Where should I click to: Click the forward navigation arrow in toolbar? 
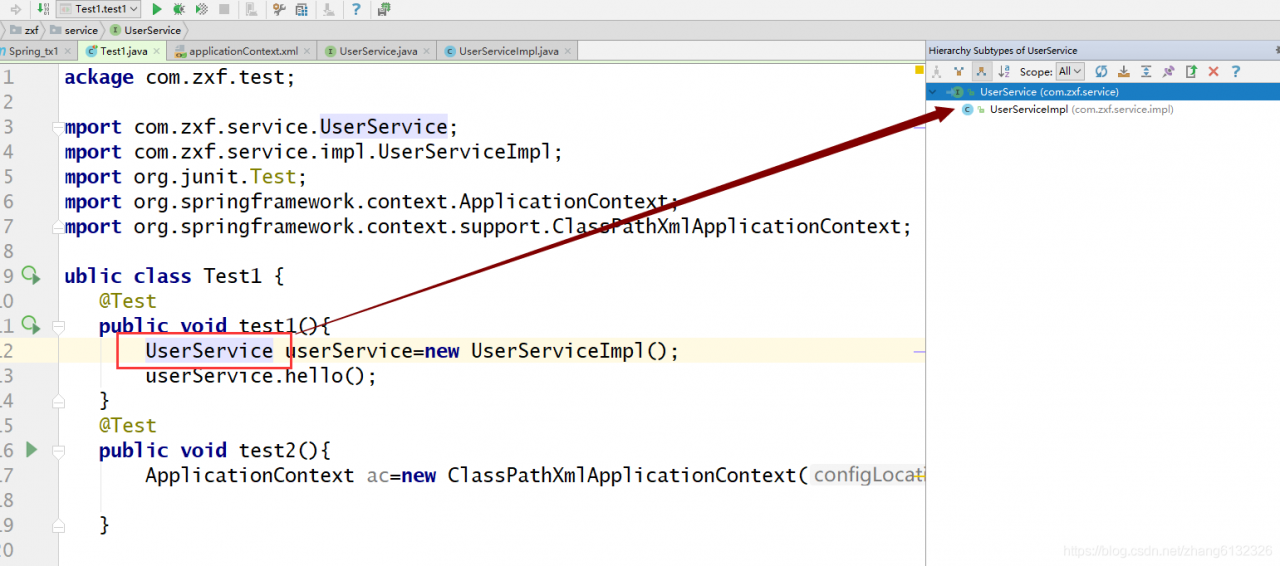point(15,9)
